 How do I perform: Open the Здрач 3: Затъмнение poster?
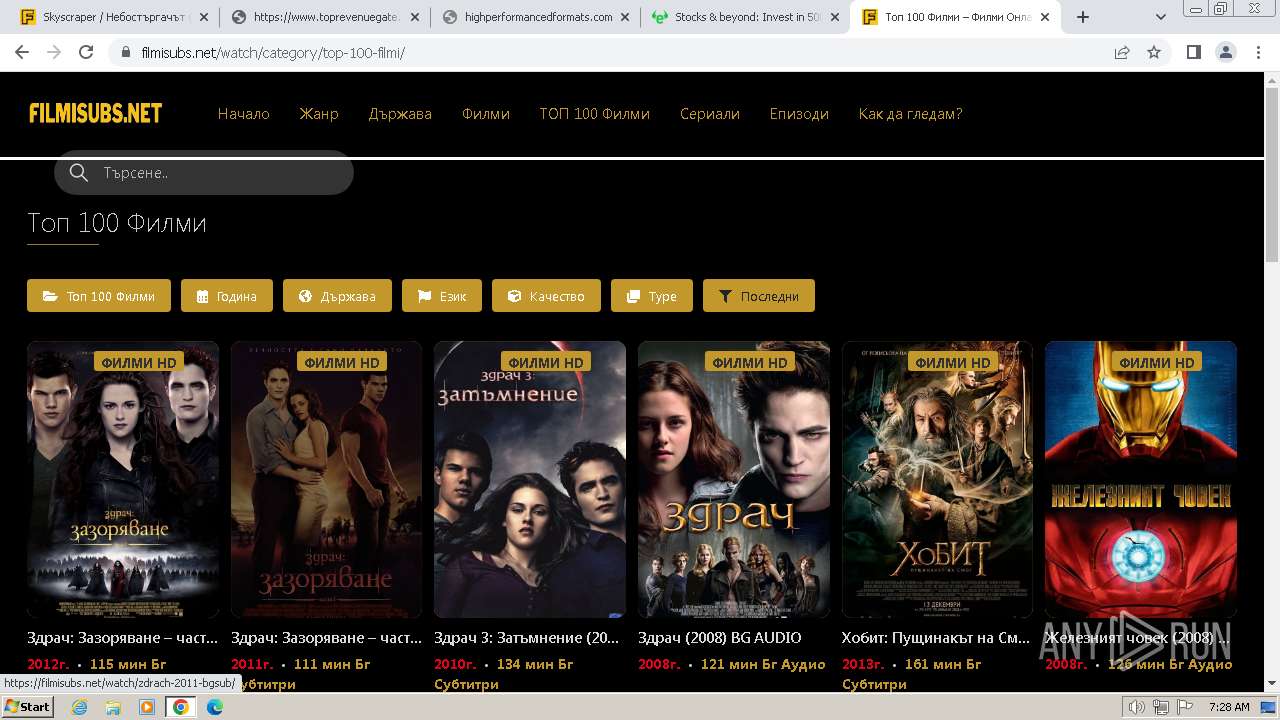[530, 480]
